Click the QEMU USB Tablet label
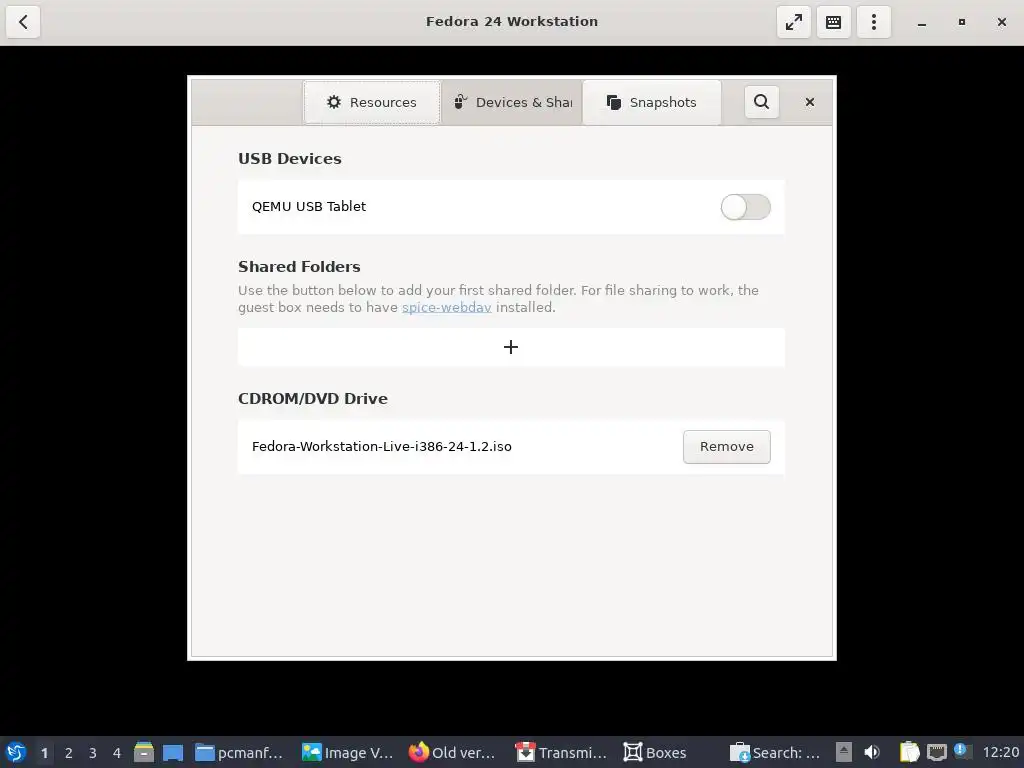Screen dimensions: 1024x768 (309, 206)
